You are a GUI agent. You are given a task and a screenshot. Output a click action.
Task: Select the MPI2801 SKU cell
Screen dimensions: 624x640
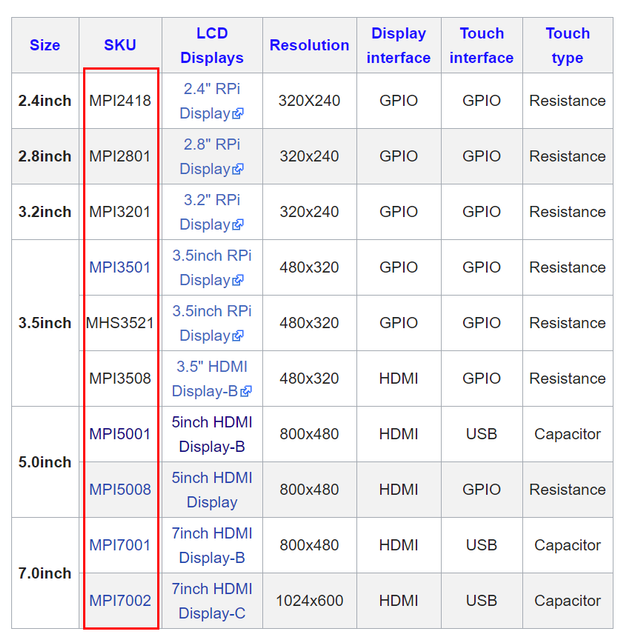point(120,156)
